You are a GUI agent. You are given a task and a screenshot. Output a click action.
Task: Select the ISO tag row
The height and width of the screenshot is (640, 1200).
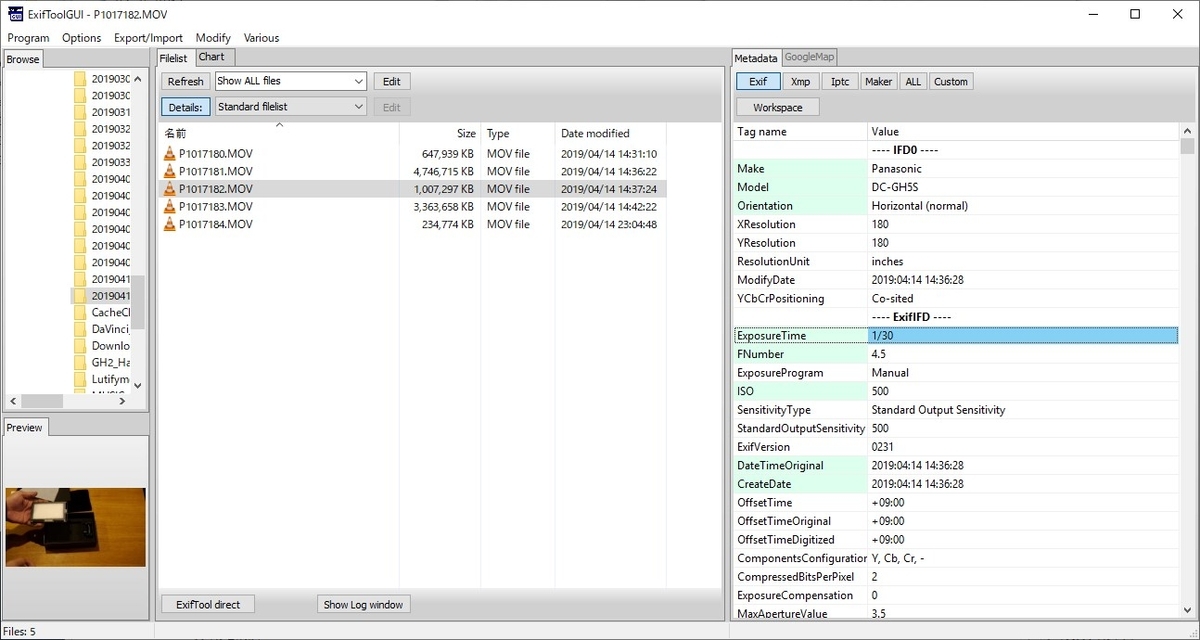click(956, 391)
